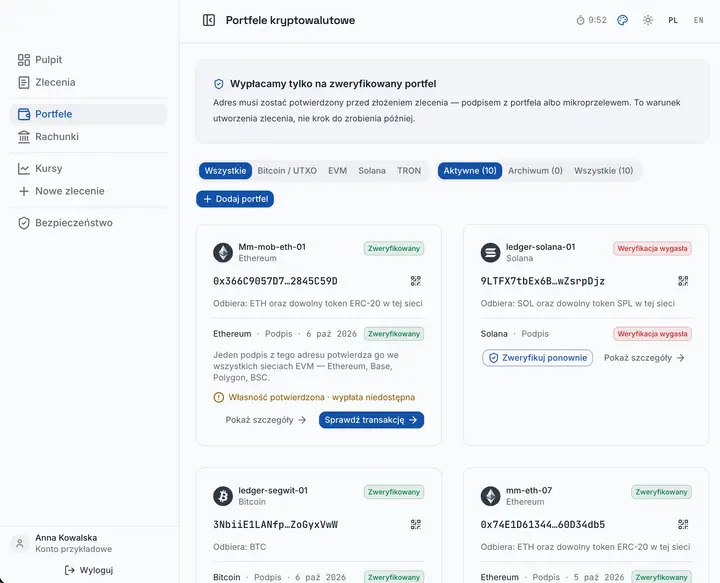Show Wszystkie (10) wallets
This screenshot has width=720, height=583.
click(603, 171)
